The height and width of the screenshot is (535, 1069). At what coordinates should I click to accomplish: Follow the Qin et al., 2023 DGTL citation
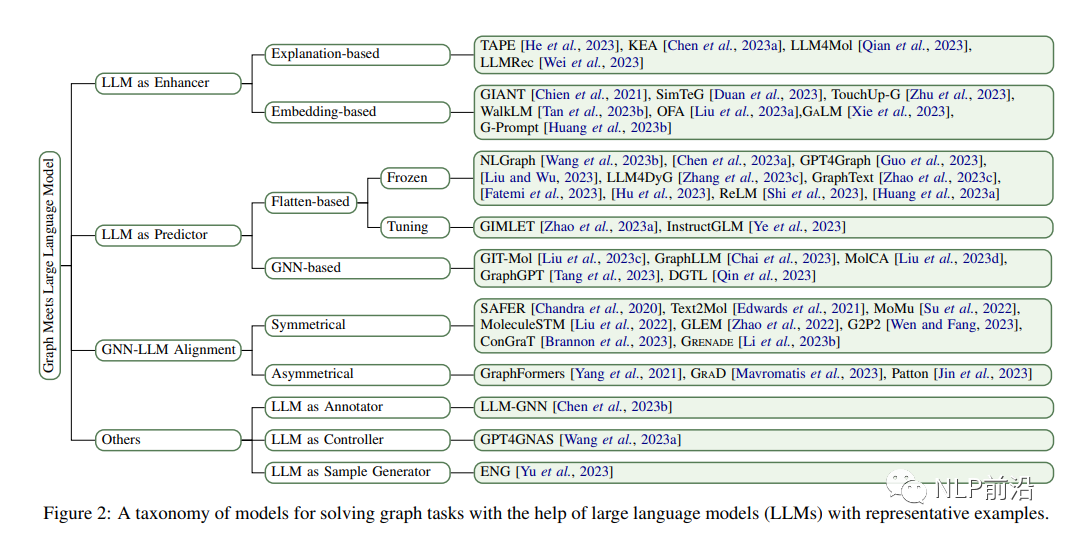(764, 276)
